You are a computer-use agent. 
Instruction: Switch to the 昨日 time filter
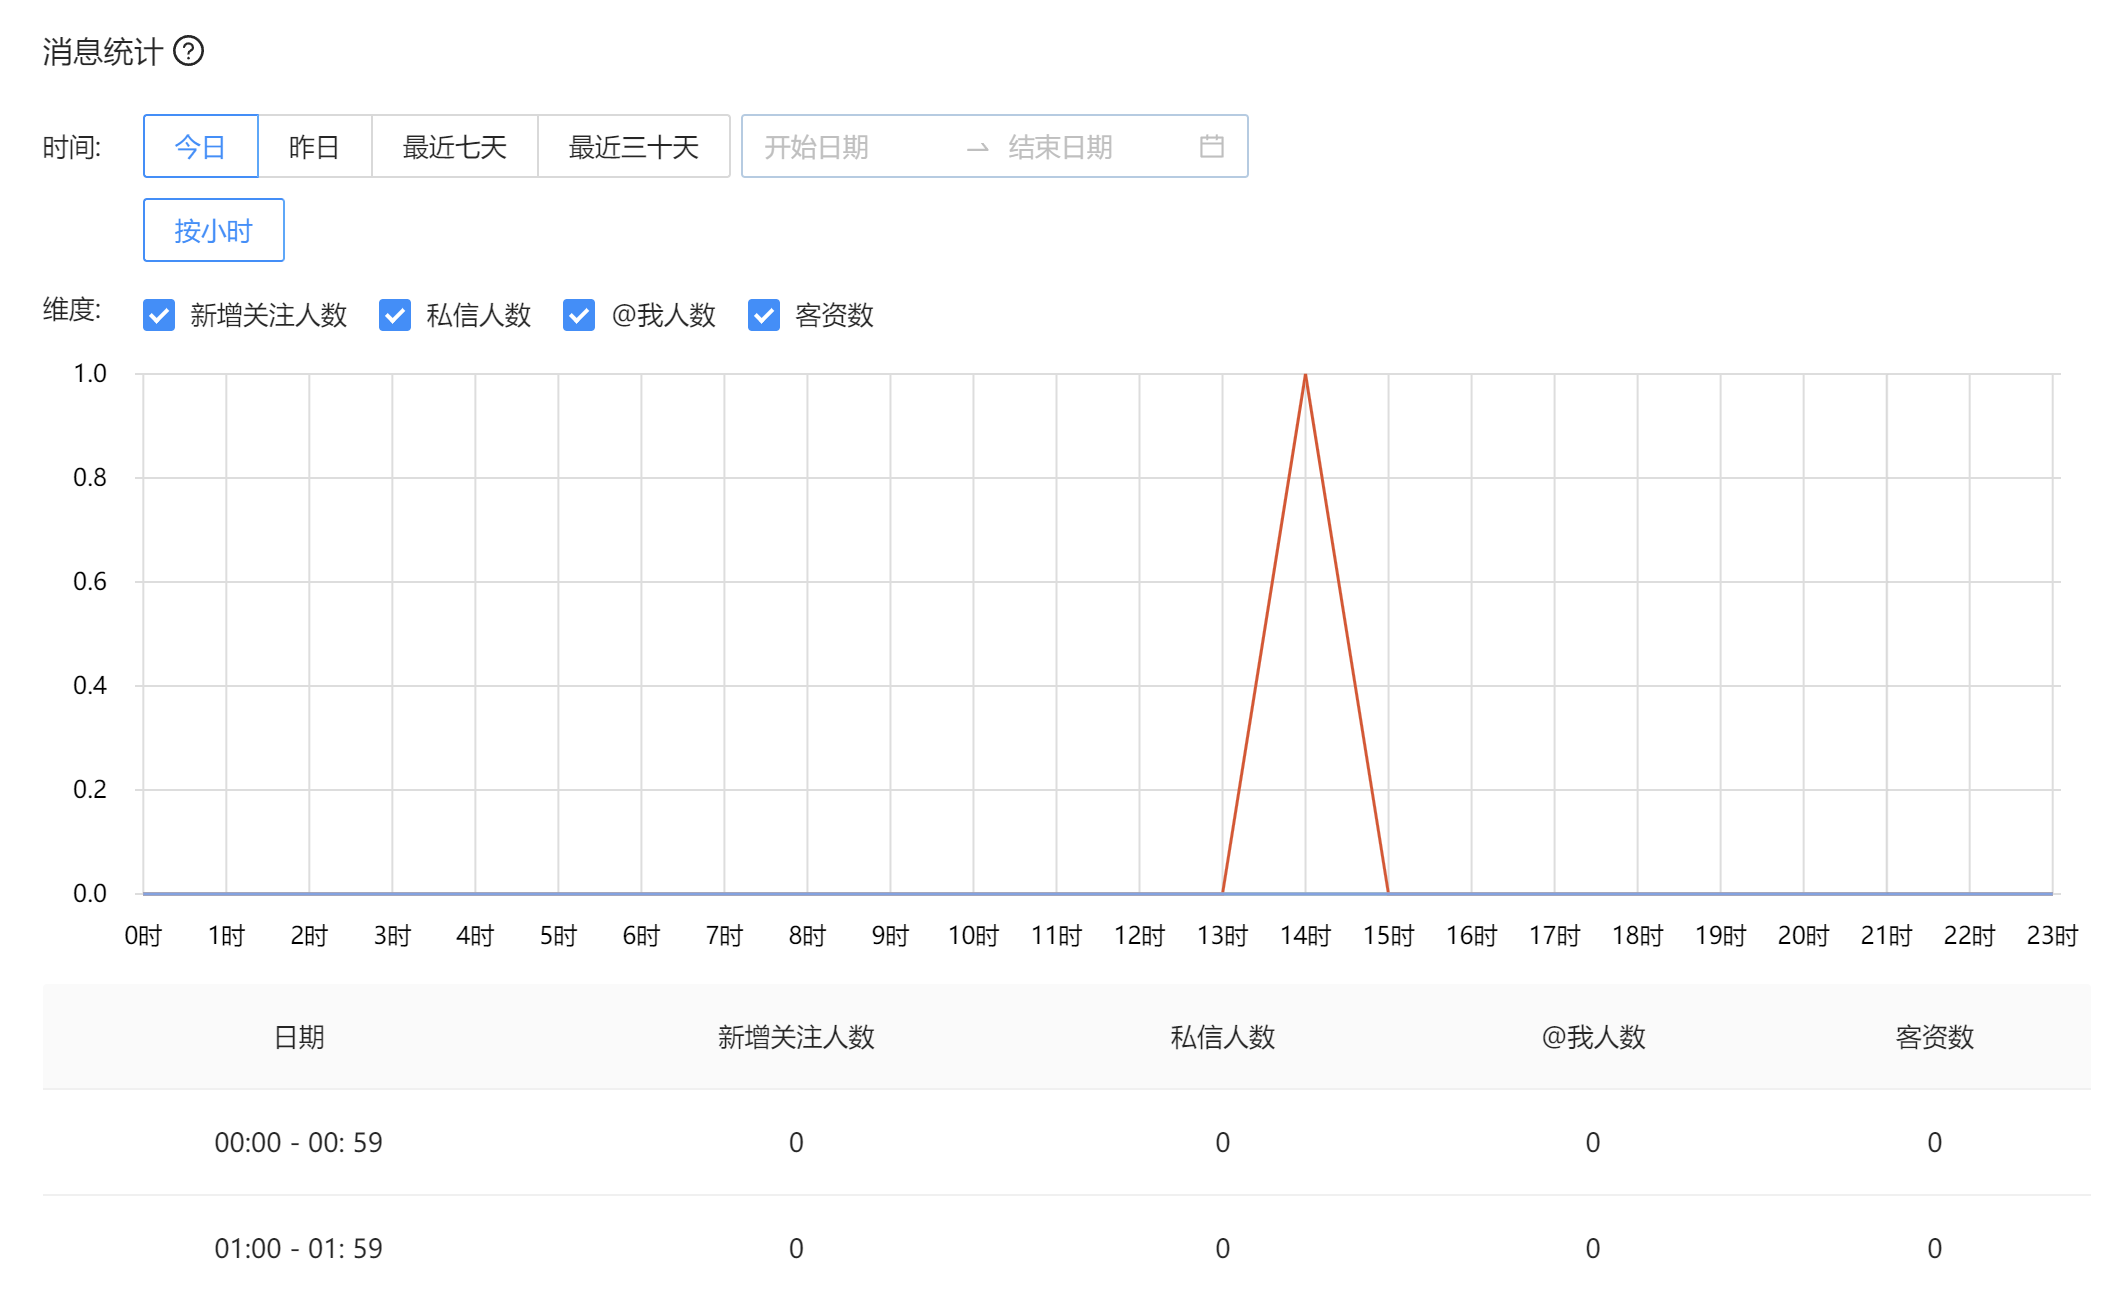315,146
